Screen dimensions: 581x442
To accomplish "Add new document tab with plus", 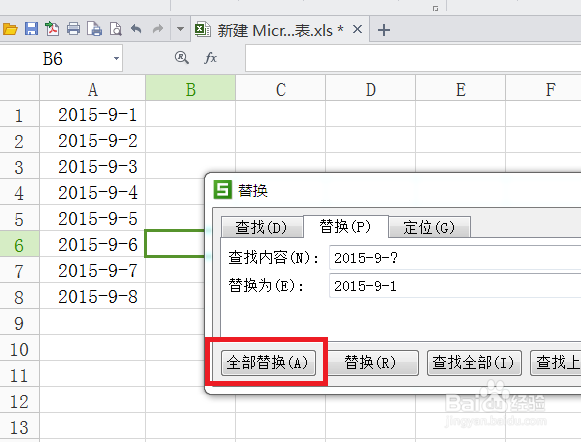I will coord(384,30).
